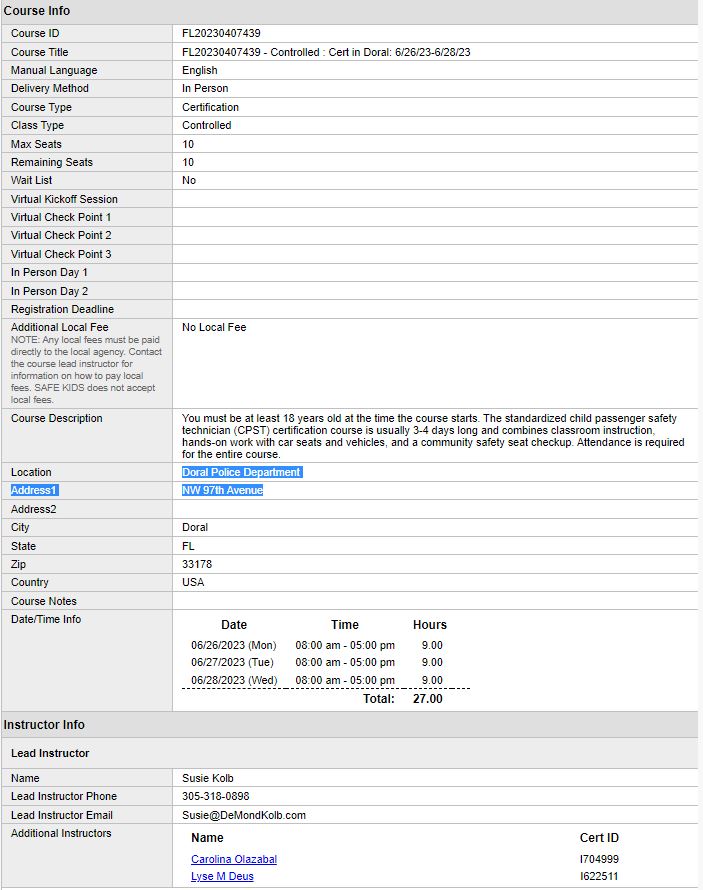Click the Course Notes label
Viewport: 703px width, 890px height.
44,601
